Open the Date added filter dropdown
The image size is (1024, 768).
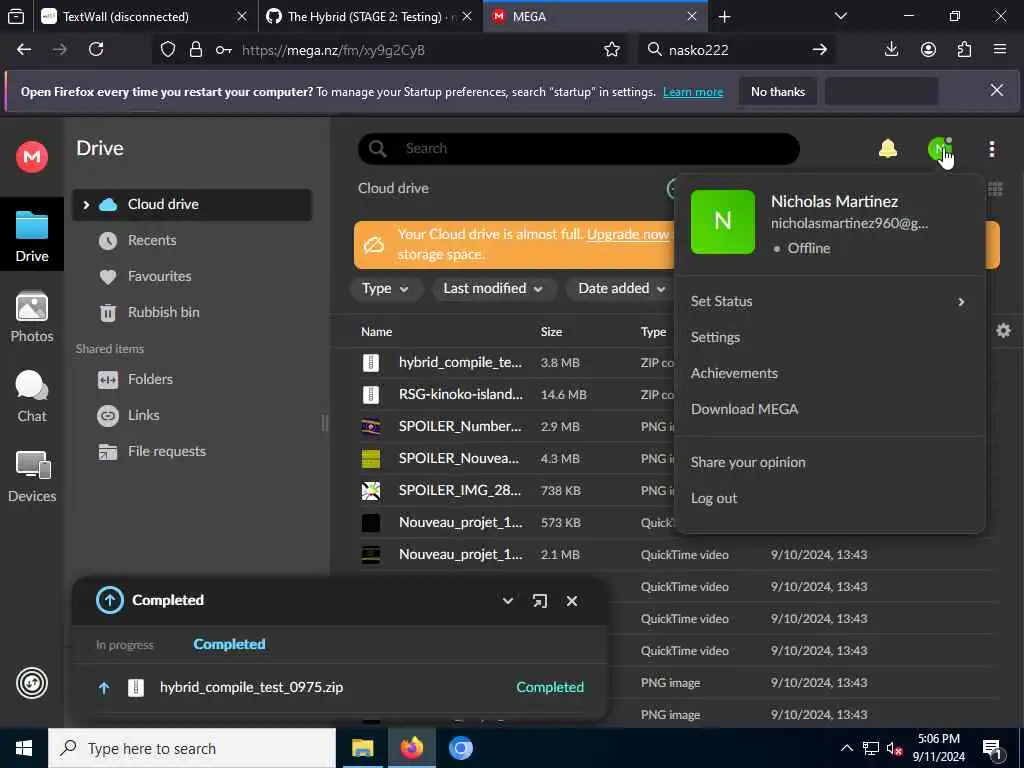point(621,289)
